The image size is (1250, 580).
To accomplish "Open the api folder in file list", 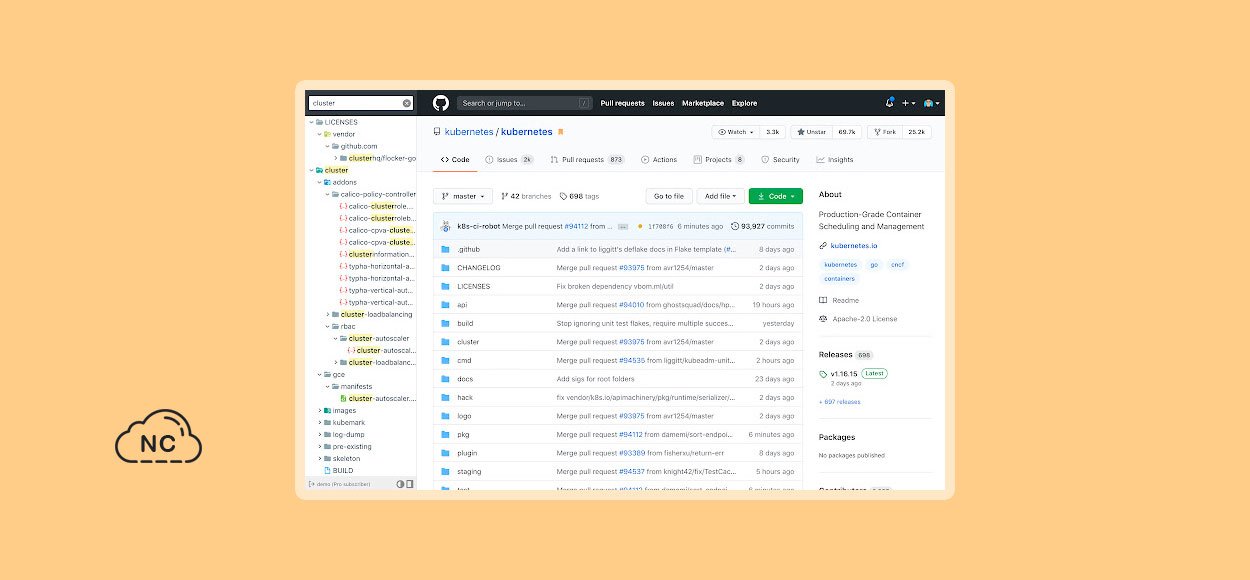I will click(x=462, y=305).
